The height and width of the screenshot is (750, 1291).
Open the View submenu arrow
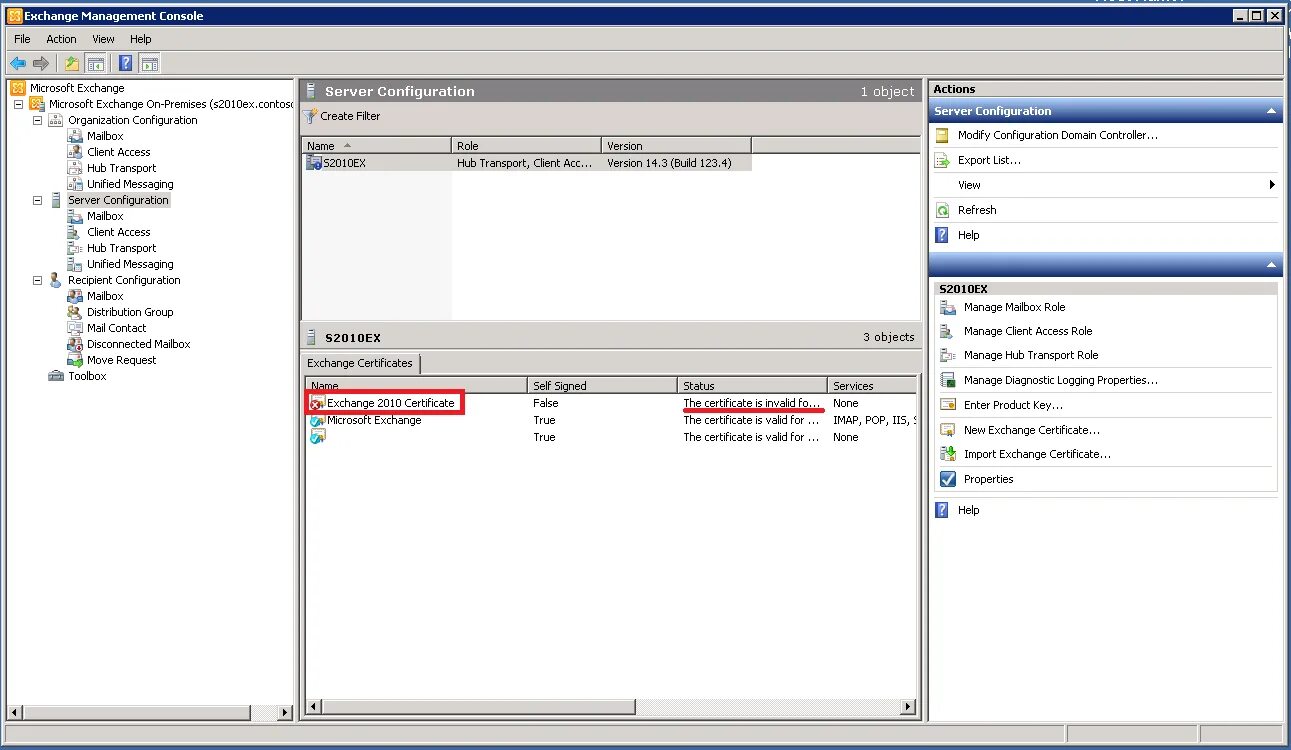point(1272,185)
